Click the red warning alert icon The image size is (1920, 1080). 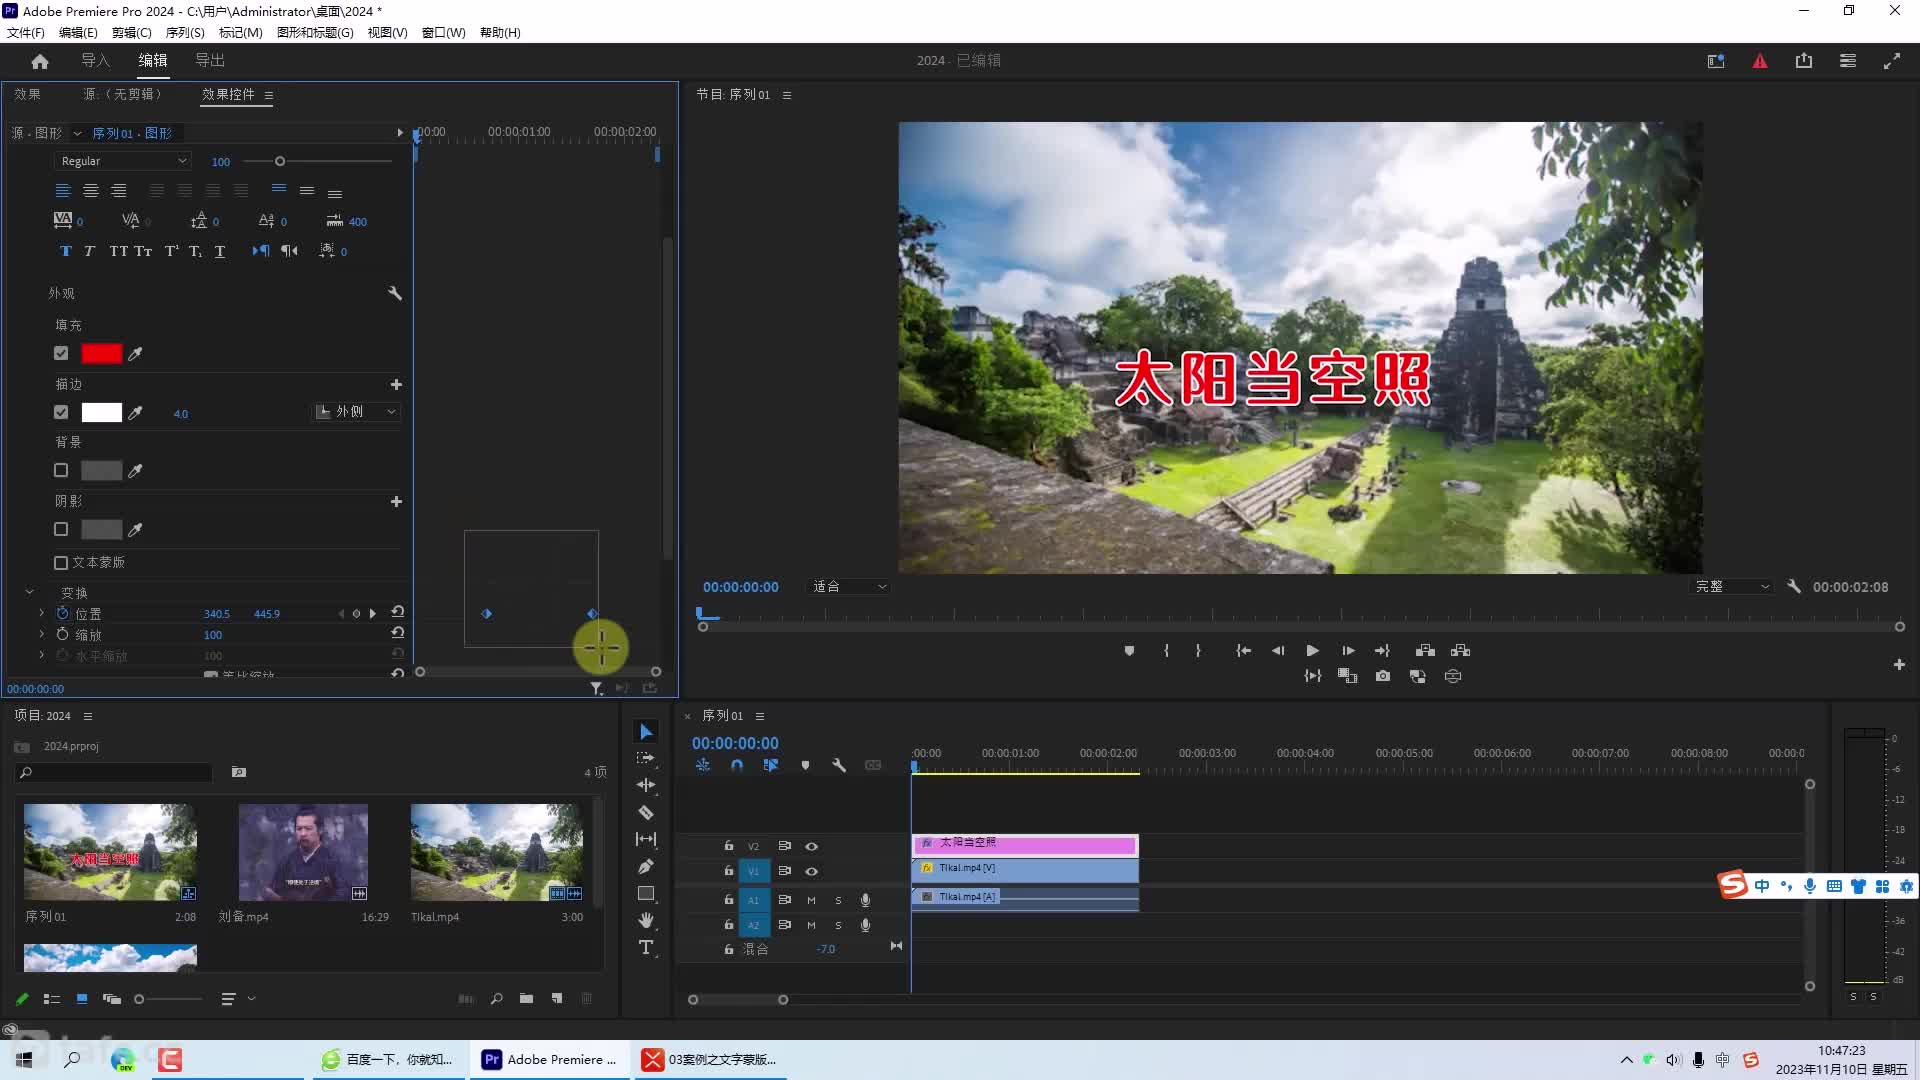[1760, 61]
